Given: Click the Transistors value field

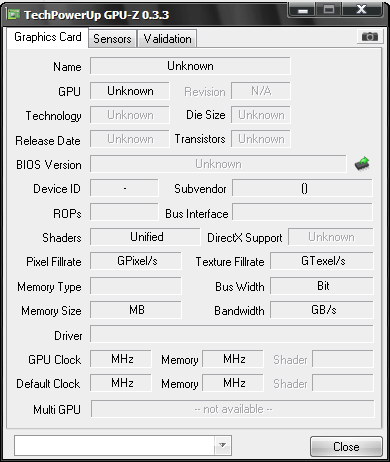Looking at the screenshot, I should pos(261,139).
